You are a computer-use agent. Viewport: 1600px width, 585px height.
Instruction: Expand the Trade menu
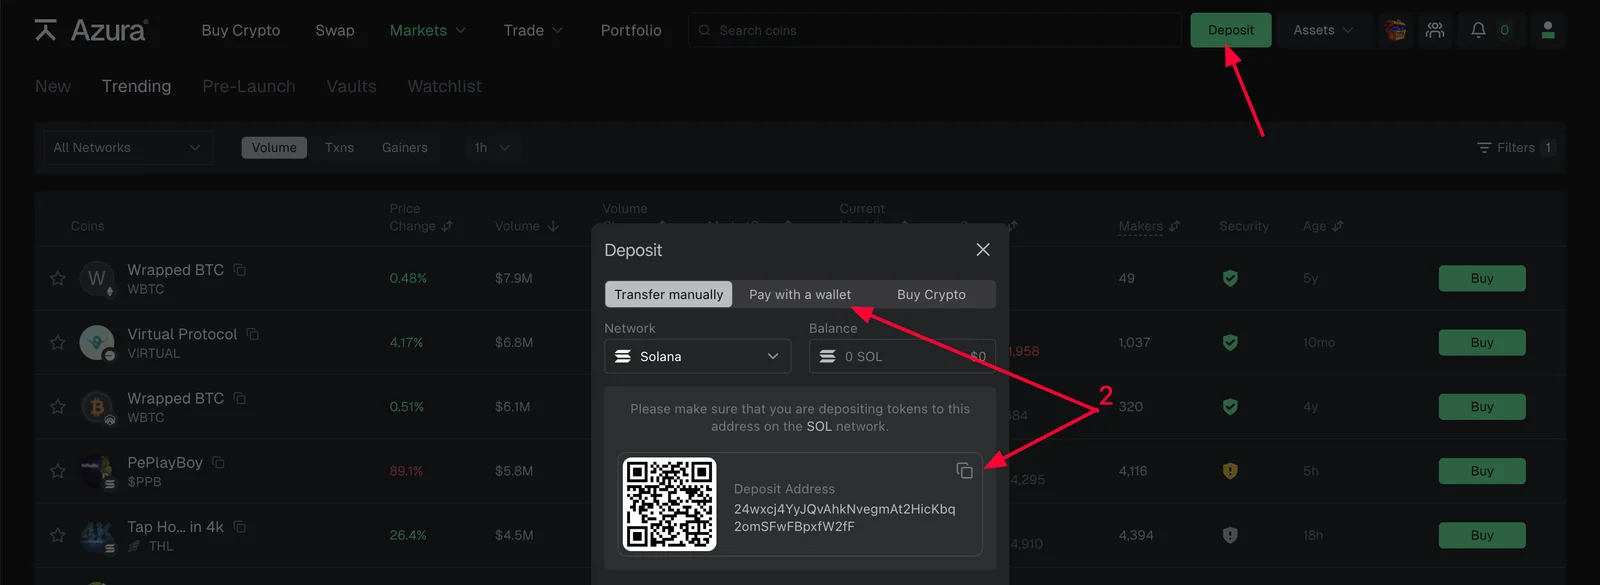pyautogui.click(x=533, y=30)
